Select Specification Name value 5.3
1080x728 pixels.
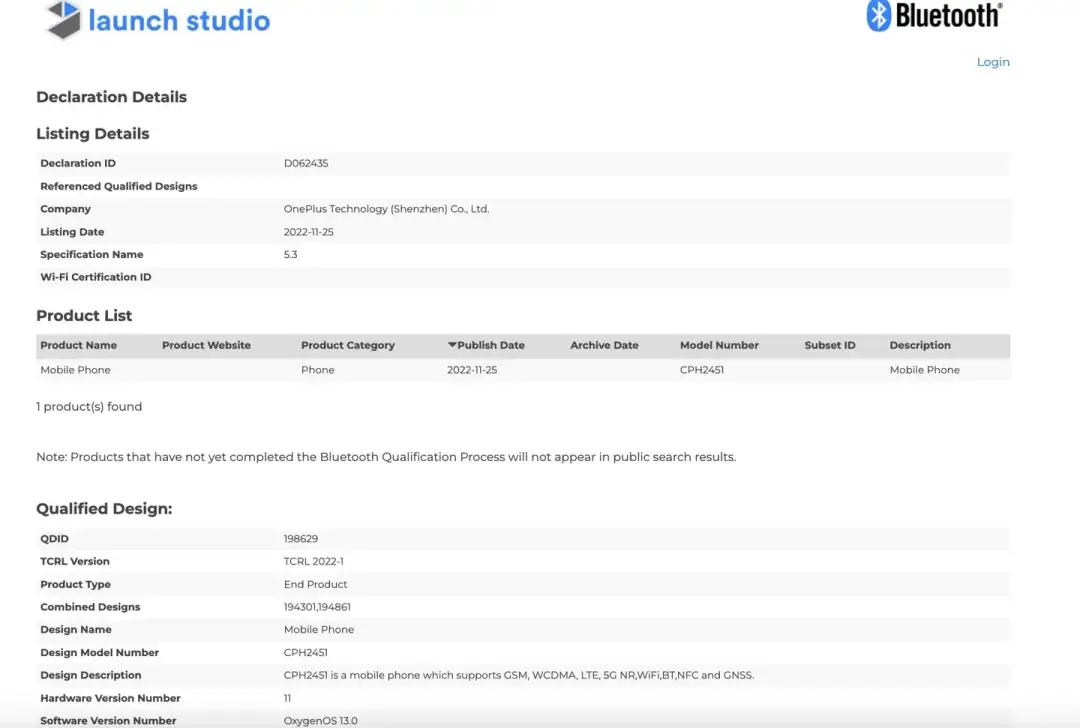tap(291, 254)
